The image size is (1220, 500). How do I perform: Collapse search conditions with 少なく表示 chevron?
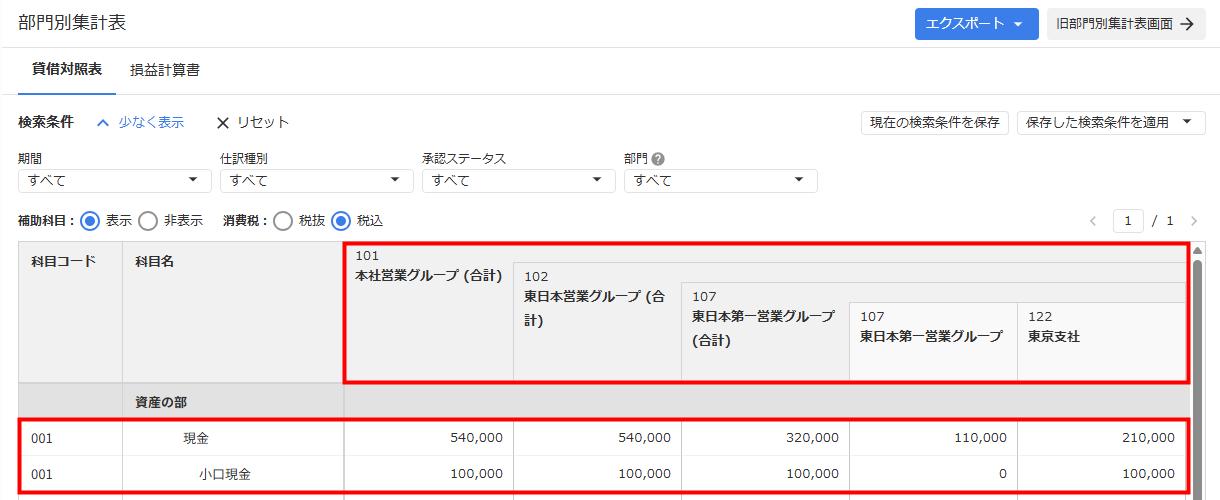click(x=102, y=123)
